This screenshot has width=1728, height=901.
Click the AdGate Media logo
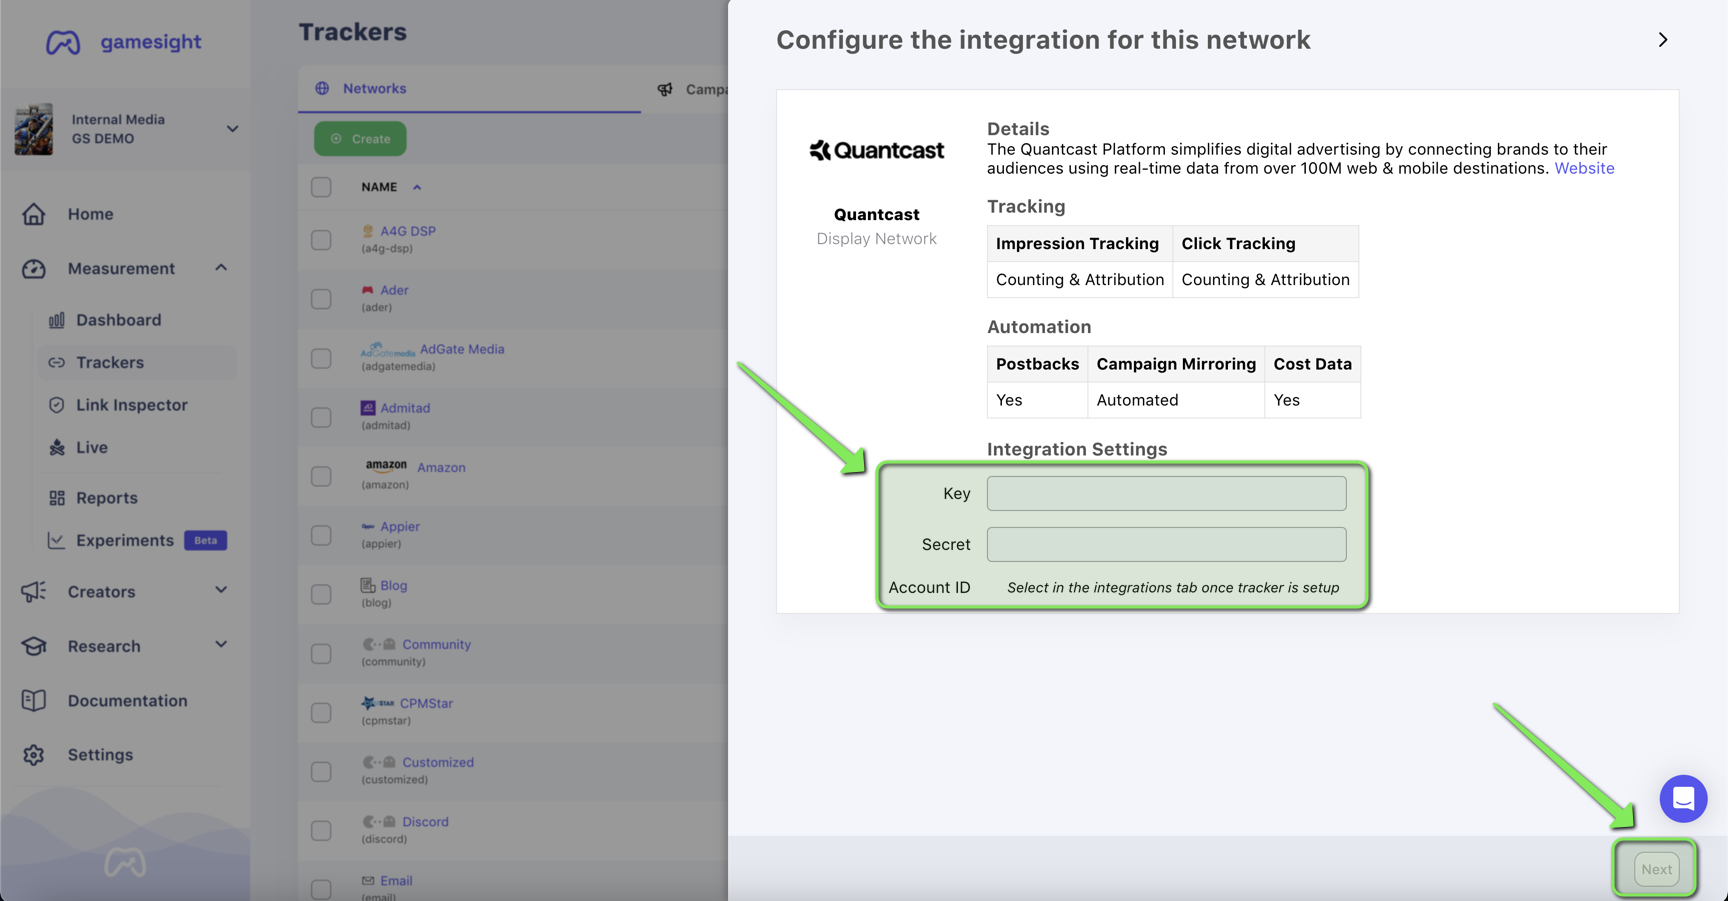click(x=388, y=349)
